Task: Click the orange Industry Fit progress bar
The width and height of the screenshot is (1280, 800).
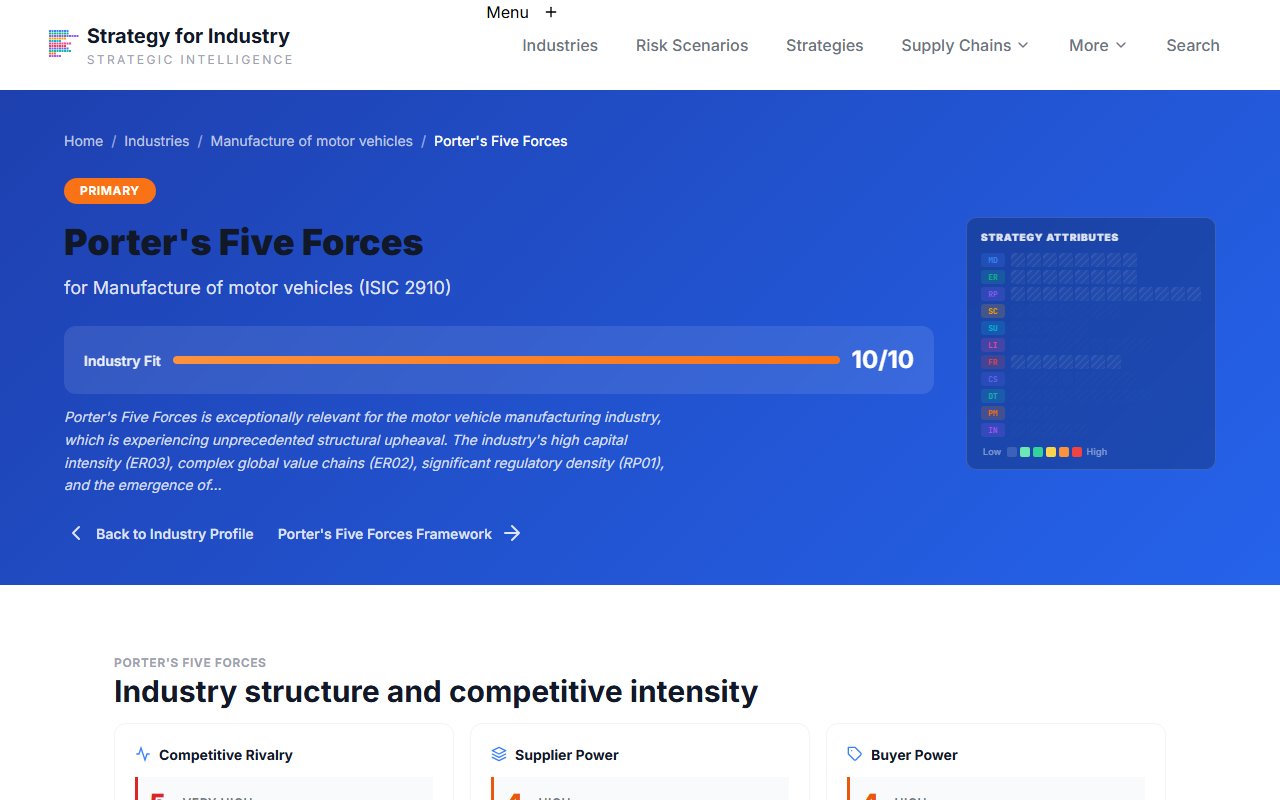Action: [x=506, y=360]
